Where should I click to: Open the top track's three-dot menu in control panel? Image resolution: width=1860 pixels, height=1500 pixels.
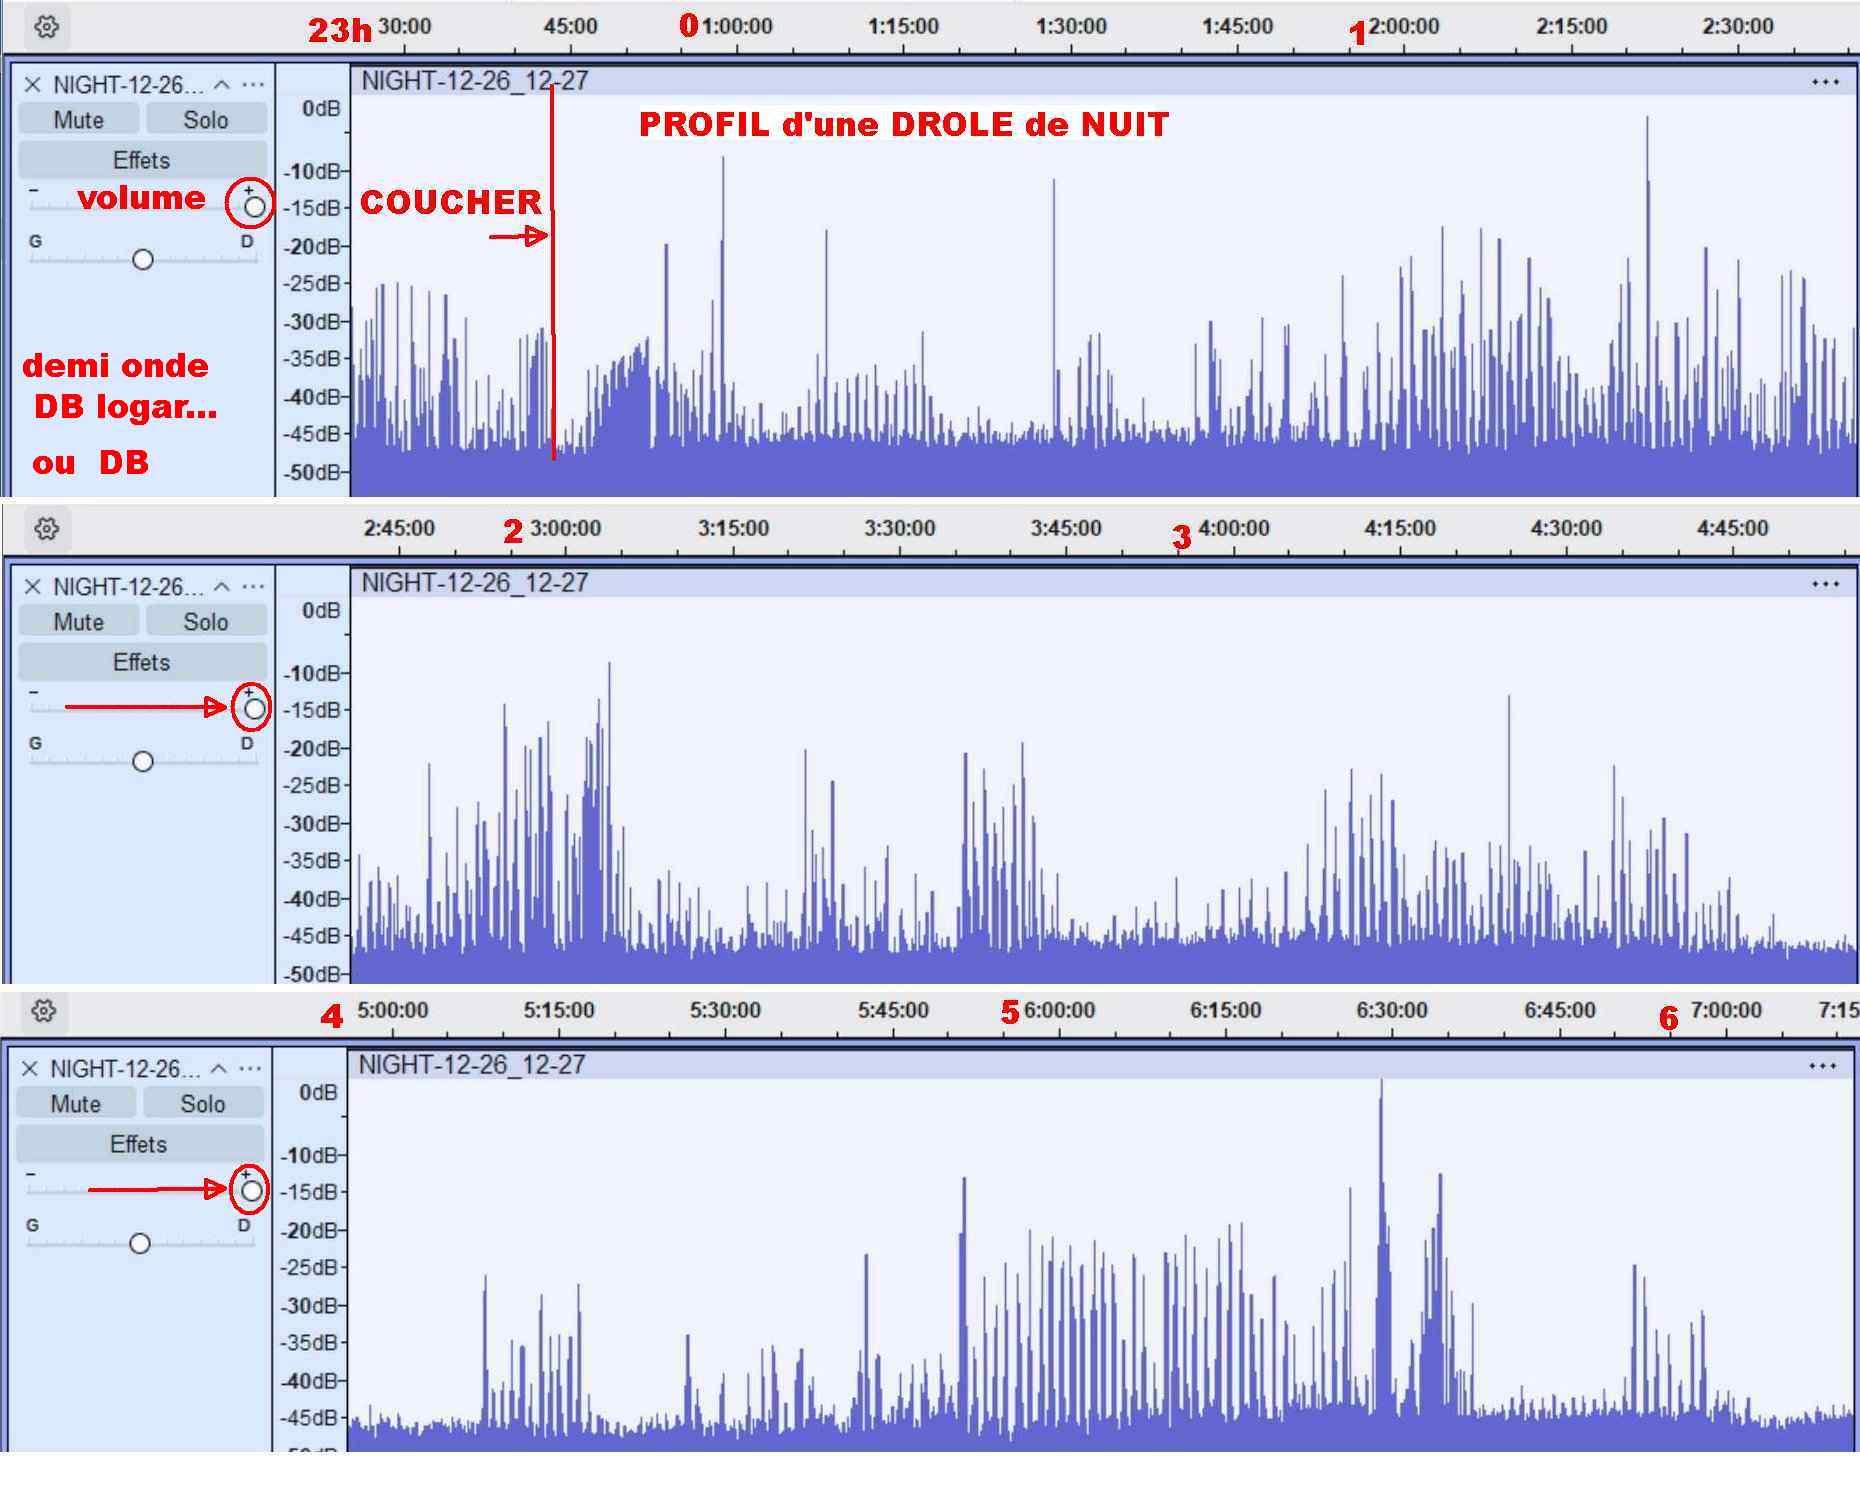coord(254,85)
